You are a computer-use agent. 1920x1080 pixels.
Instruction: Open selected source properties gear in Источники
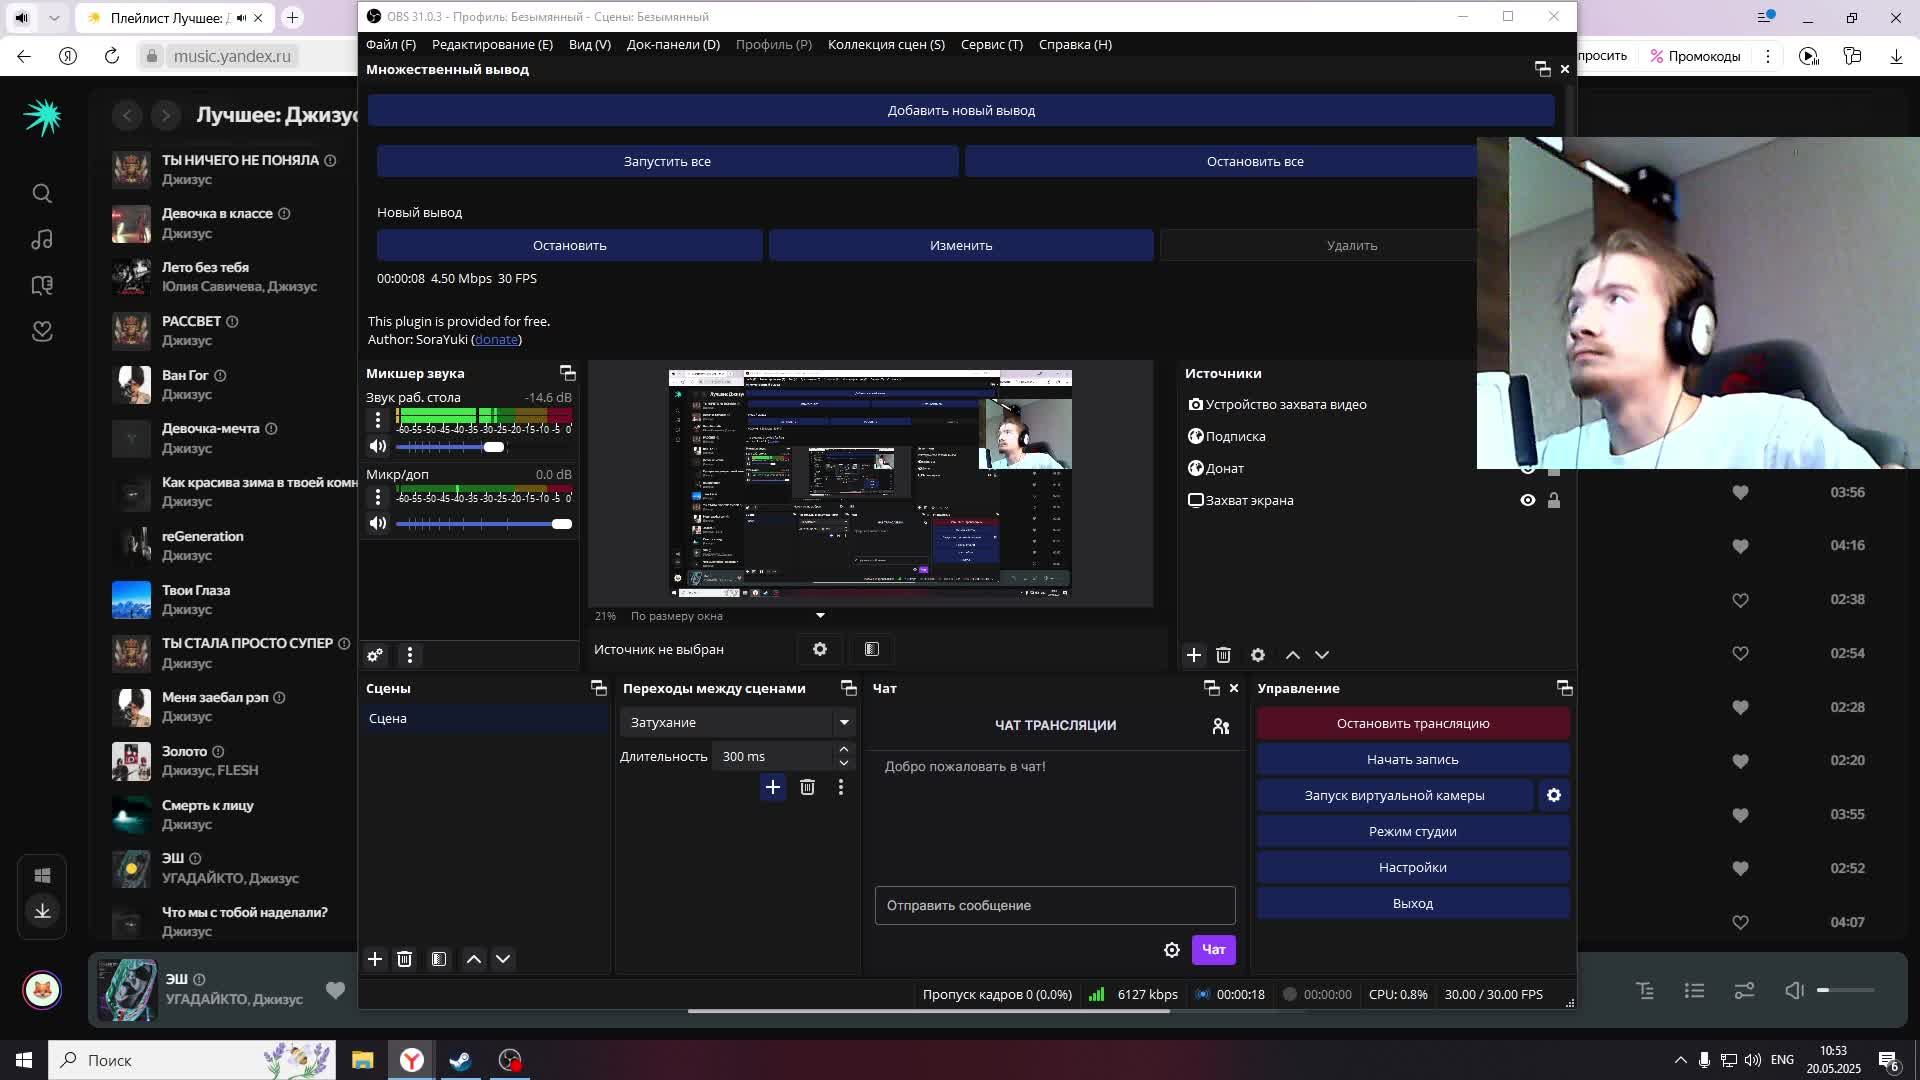tap(1258, 655)
